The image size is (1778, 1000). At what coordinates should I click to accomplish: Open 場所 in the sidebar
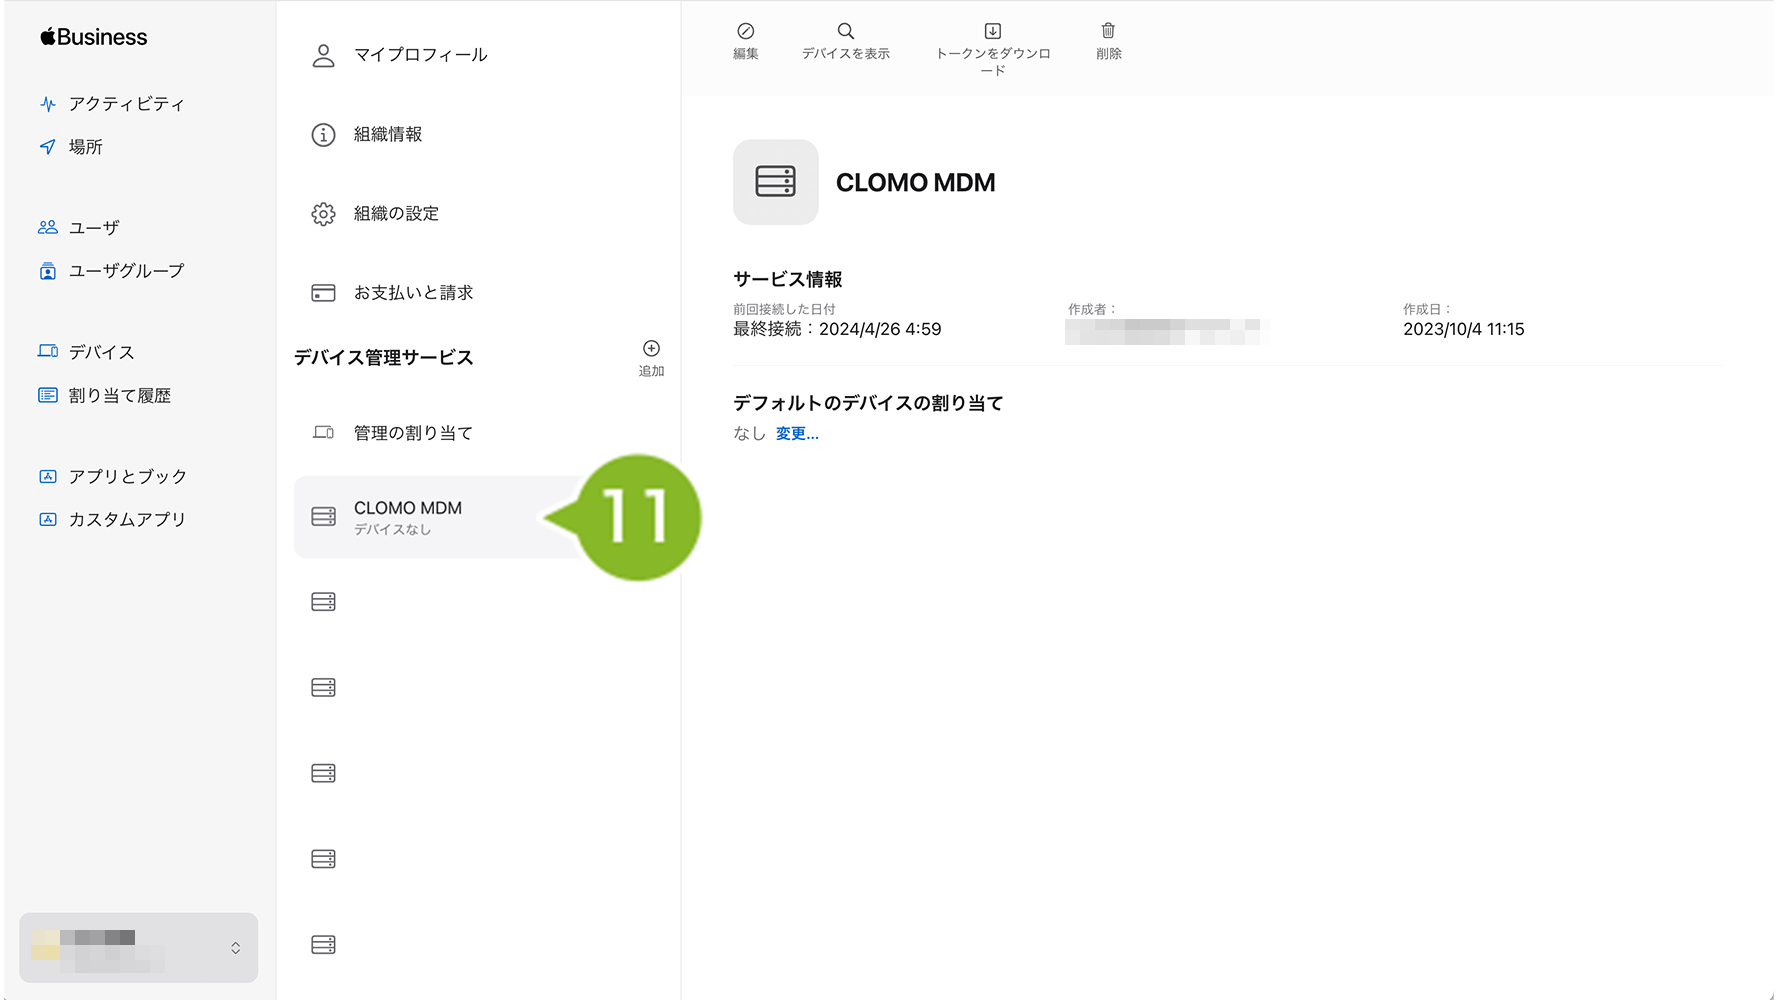click(71, 147)
